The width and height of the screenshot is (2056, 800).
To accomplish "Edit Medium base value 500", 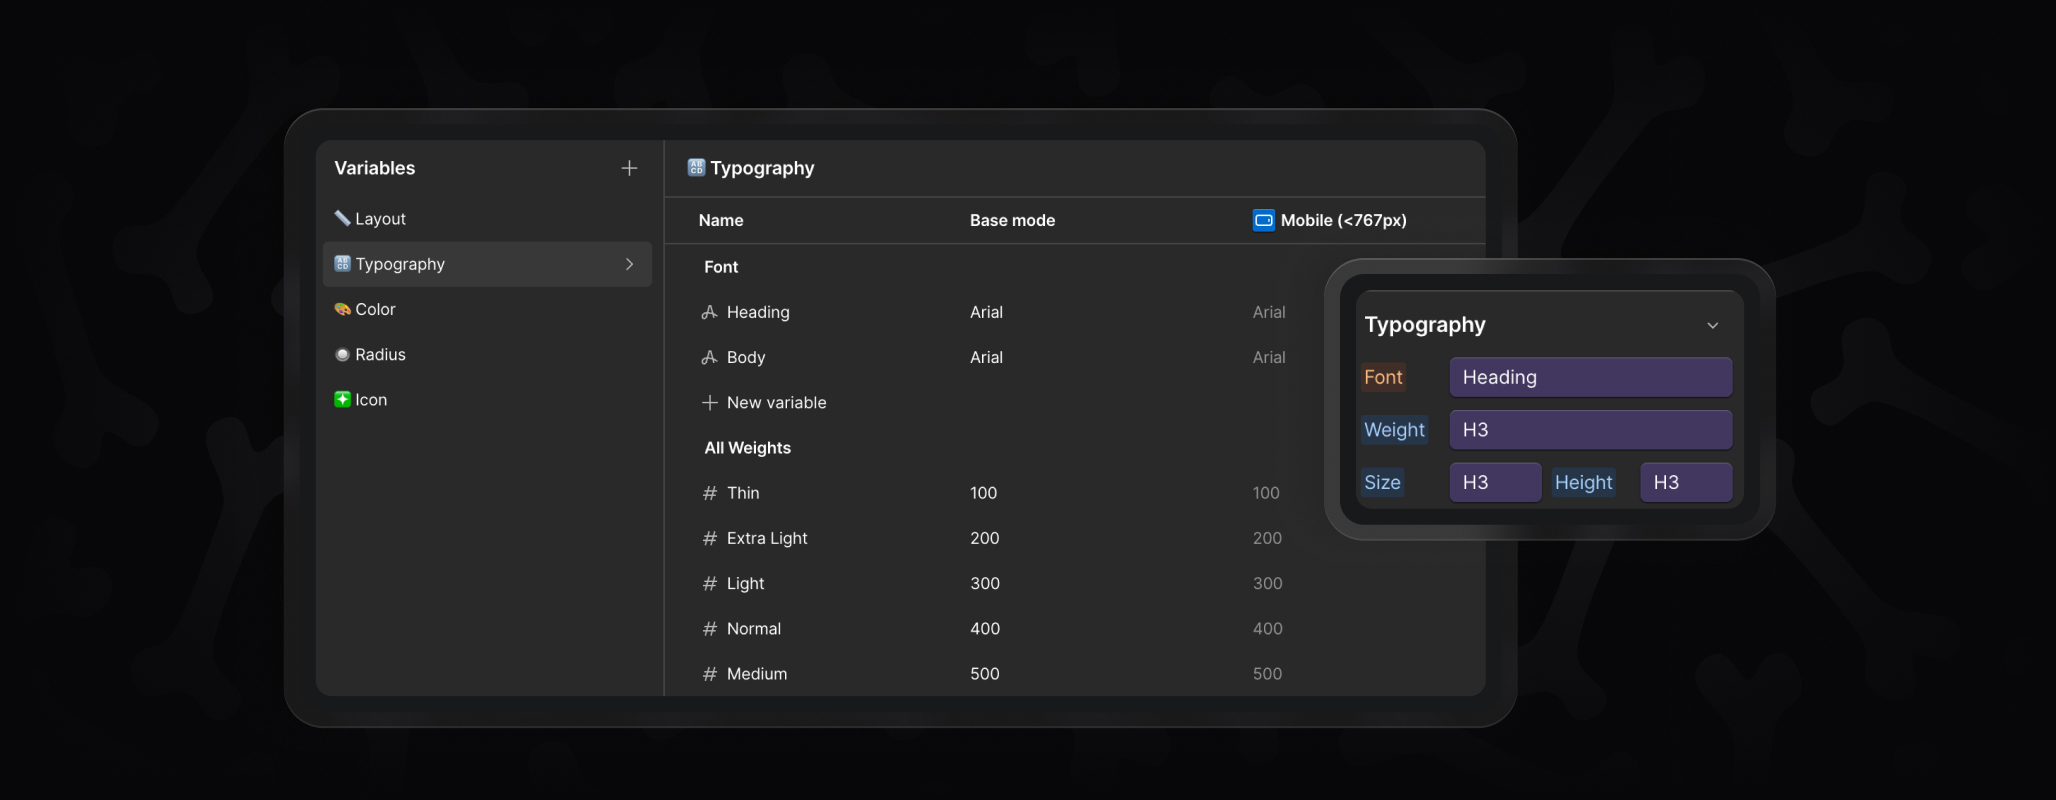I will click(985, 674).
